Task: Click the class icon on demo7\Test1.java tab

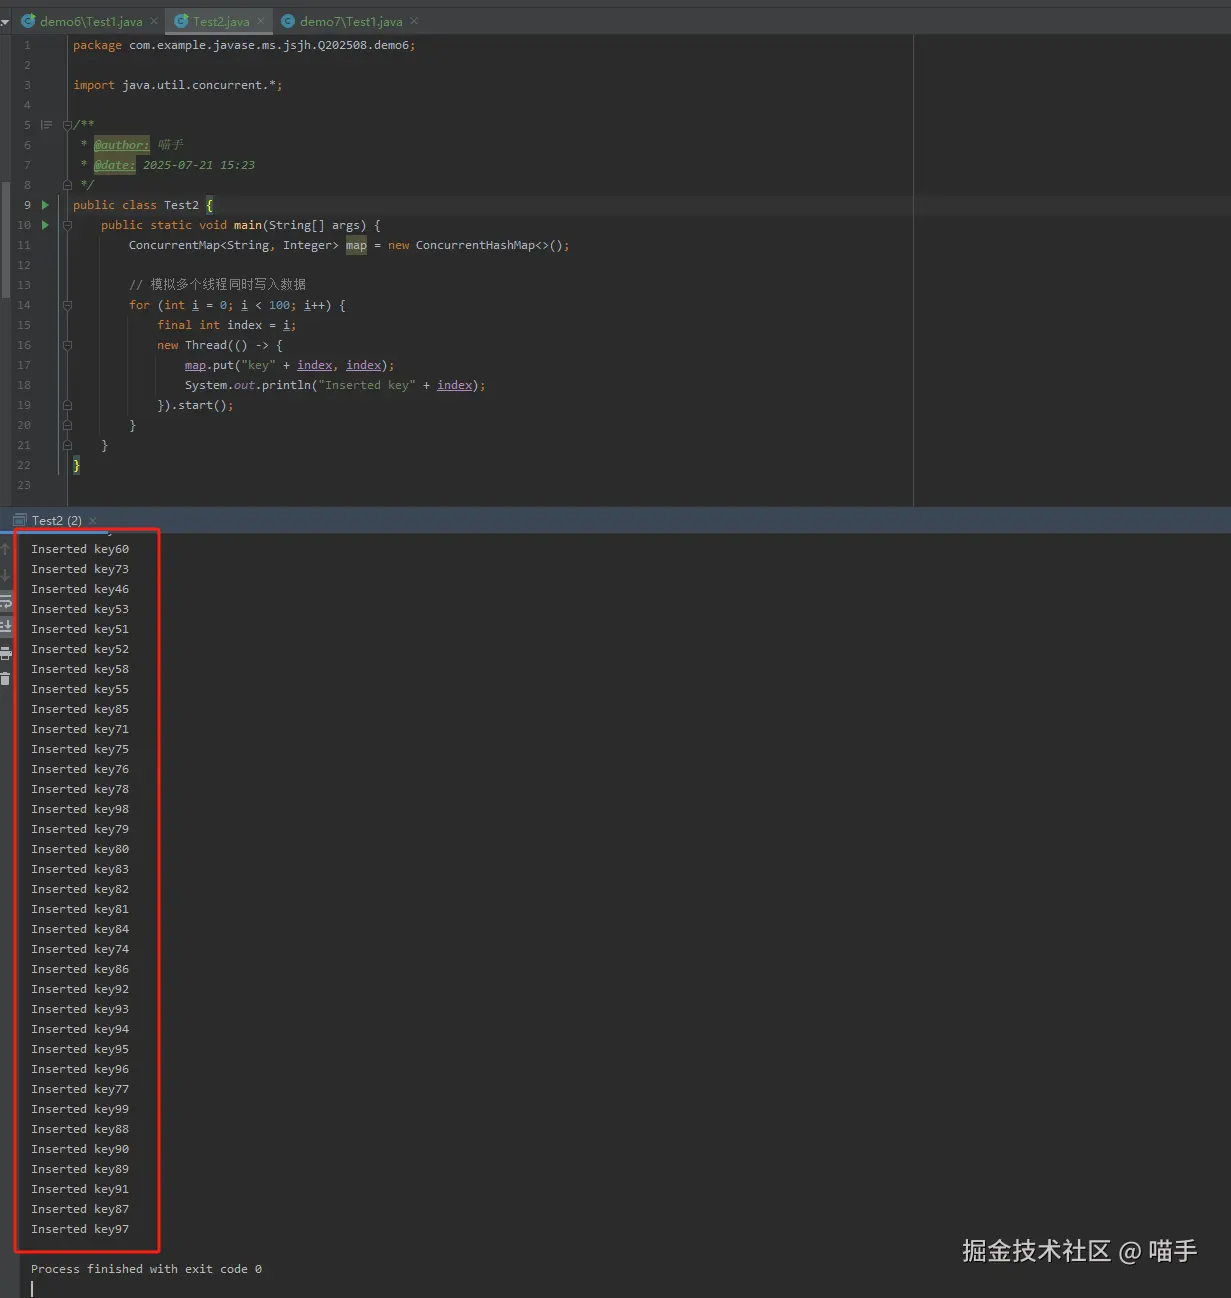Action: point(288,21)
